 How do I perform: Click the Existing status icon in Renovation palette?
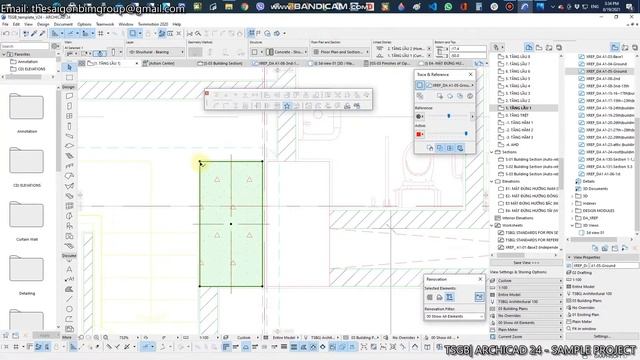430,297
